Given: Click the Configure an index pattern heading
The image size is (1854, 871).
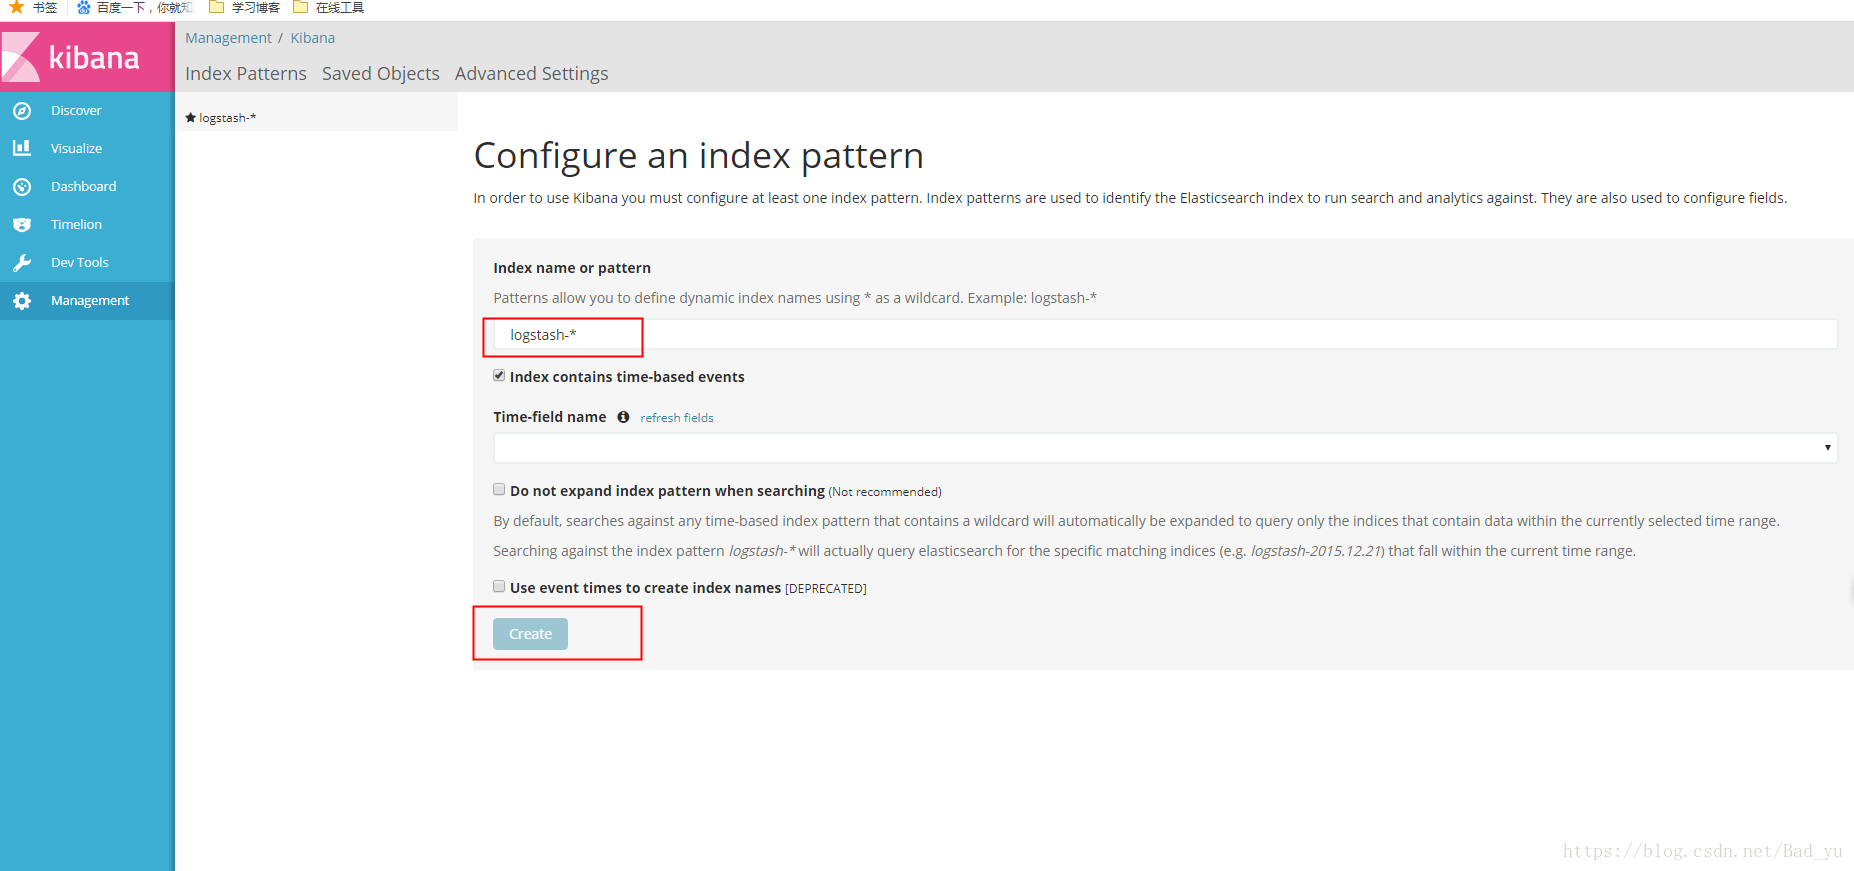Looking at the screenshot, I should (x=698, y=156).
